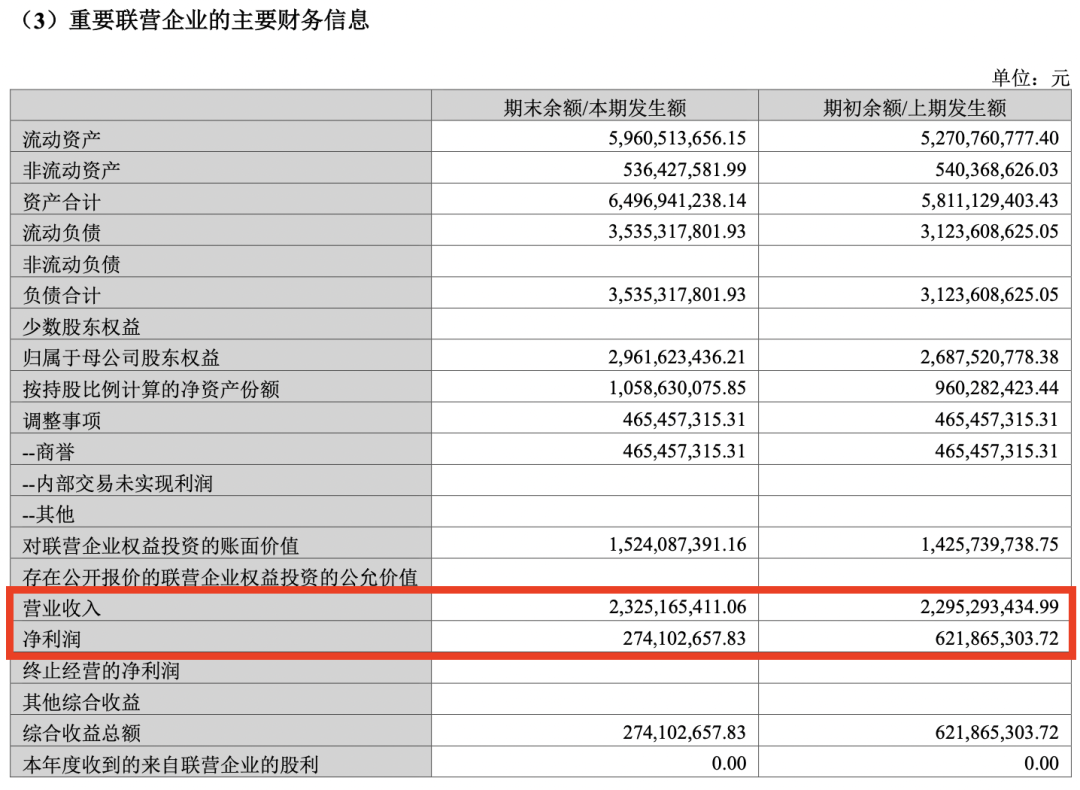Select 流动负债 ending value 3,535,317,801.93
The image size is (1080, 790).
(x=677, y=231)
